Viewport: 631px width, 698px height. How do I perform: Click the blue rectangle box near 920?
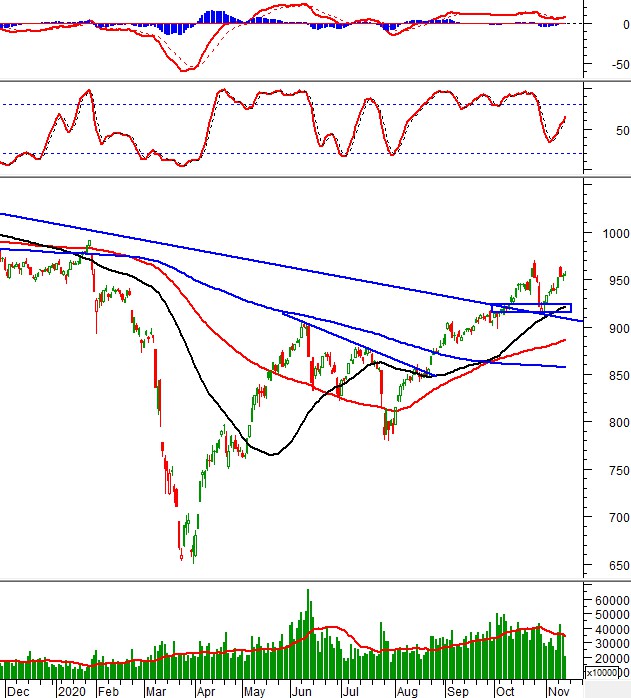coord(531,308)
